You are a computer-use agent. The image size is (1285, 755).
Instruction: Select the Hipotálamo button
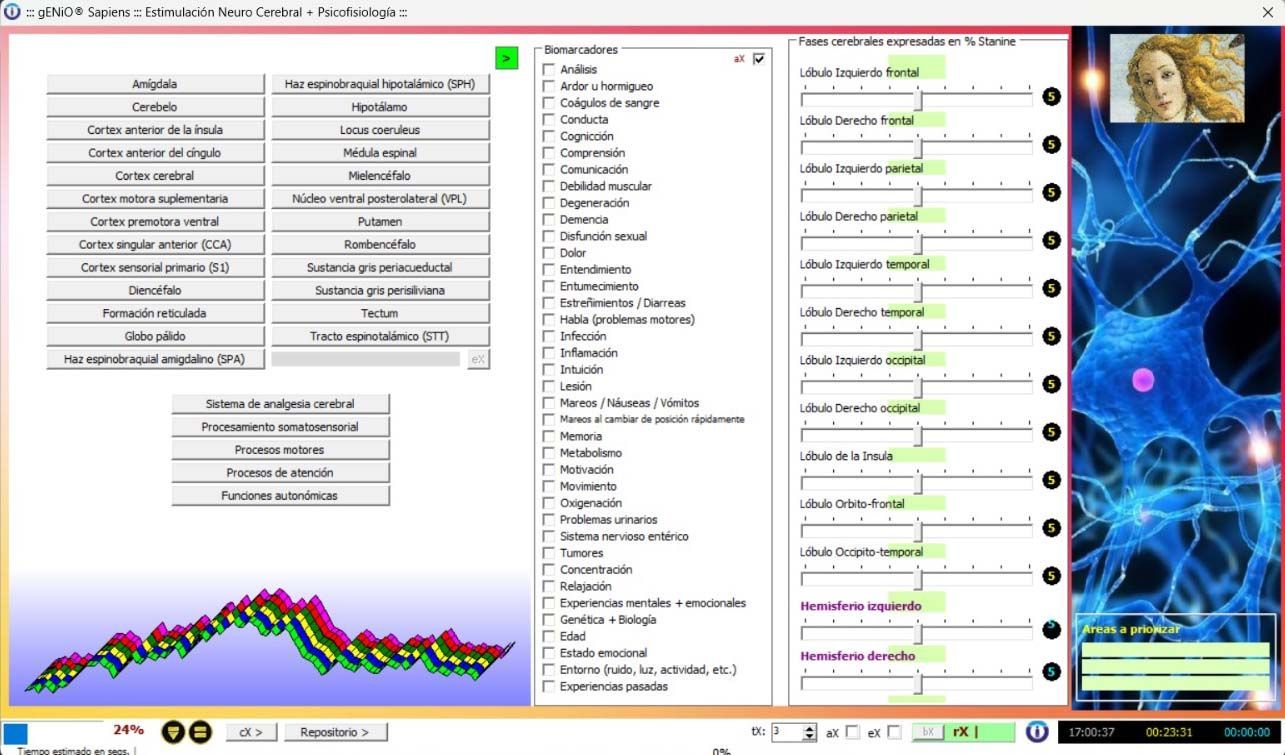click(x=380, y=107)
